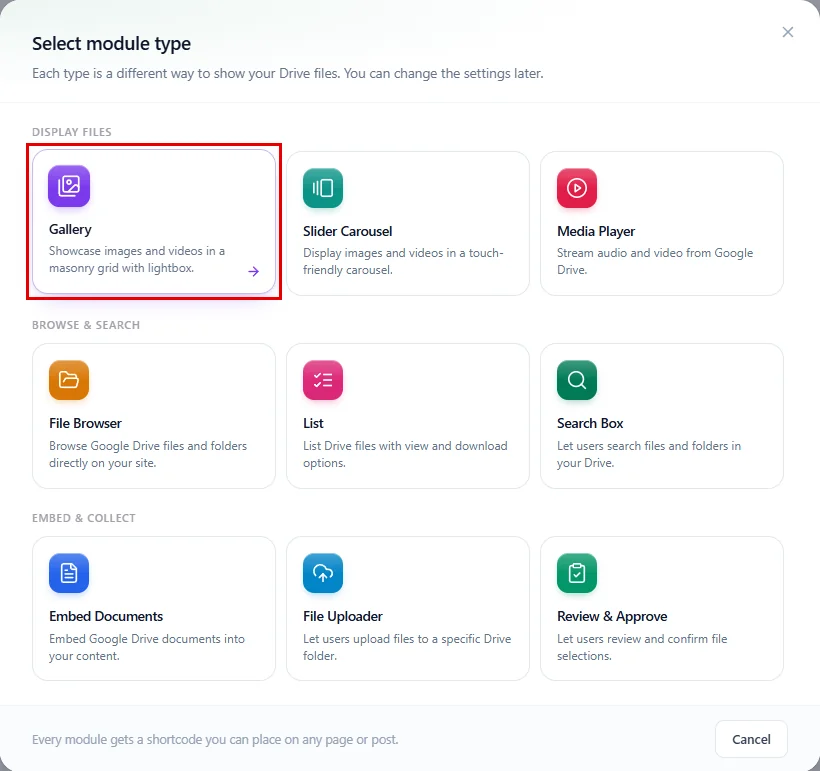Click 'Every module gets a shortcode' footer text

click(215, 739)
